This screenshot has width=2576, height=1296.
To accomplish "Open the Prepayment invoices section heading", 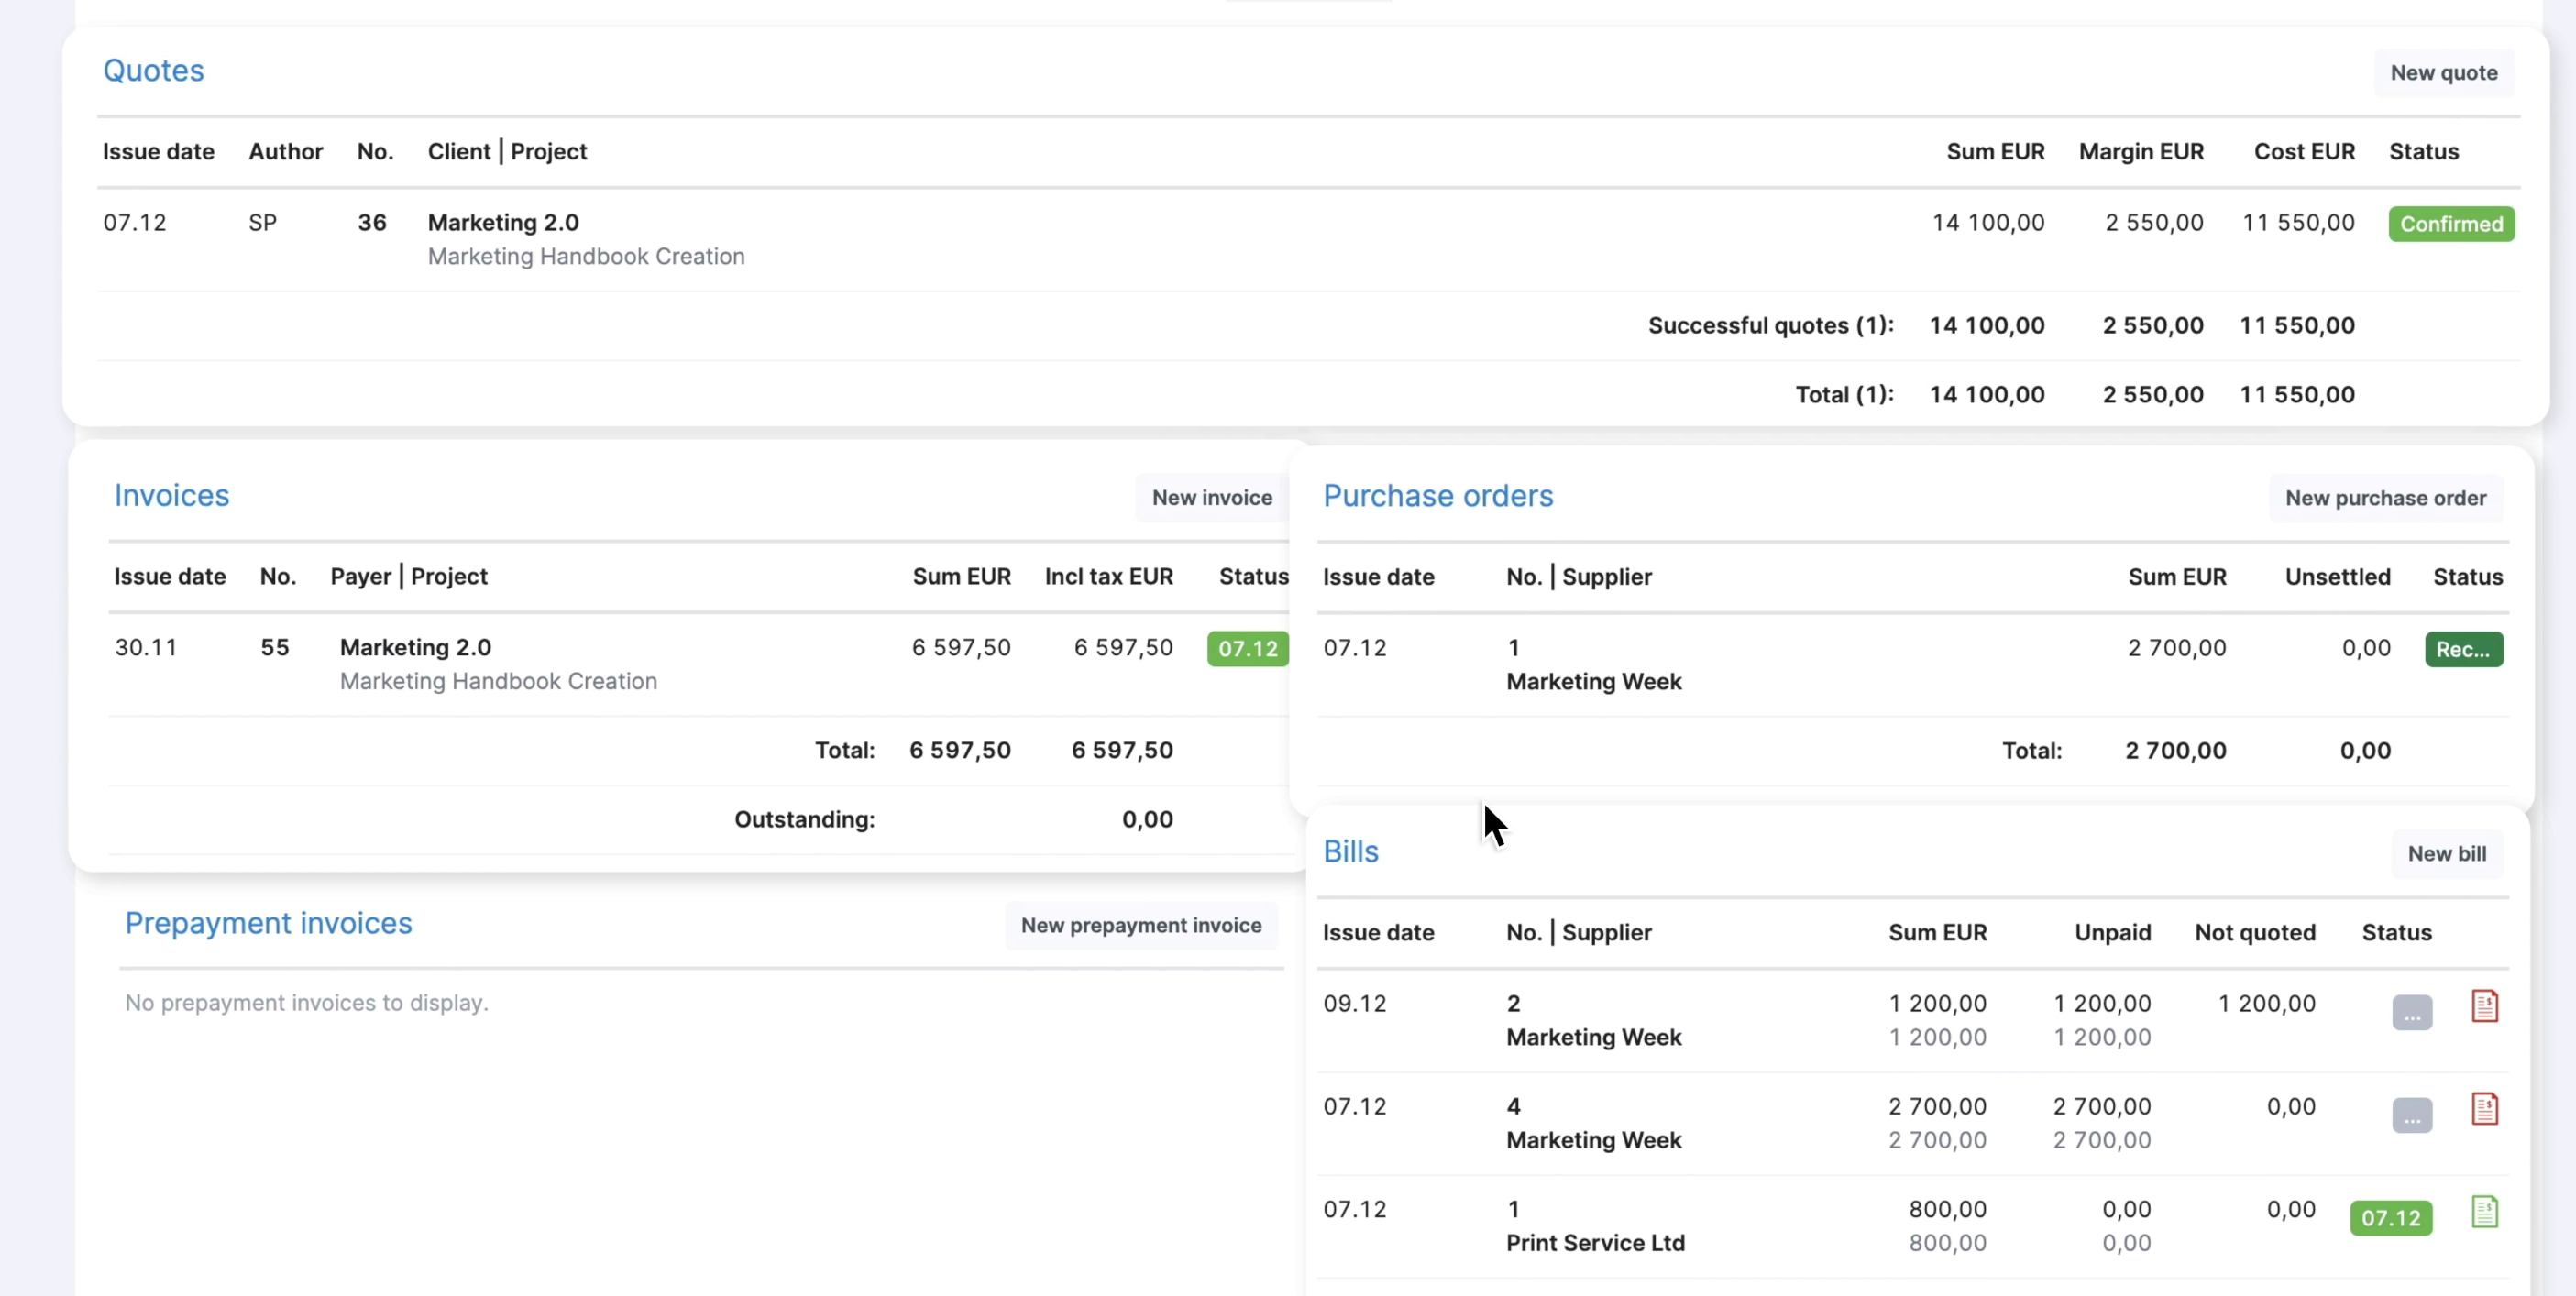I will pyautogui.click(x=268, y=923).
